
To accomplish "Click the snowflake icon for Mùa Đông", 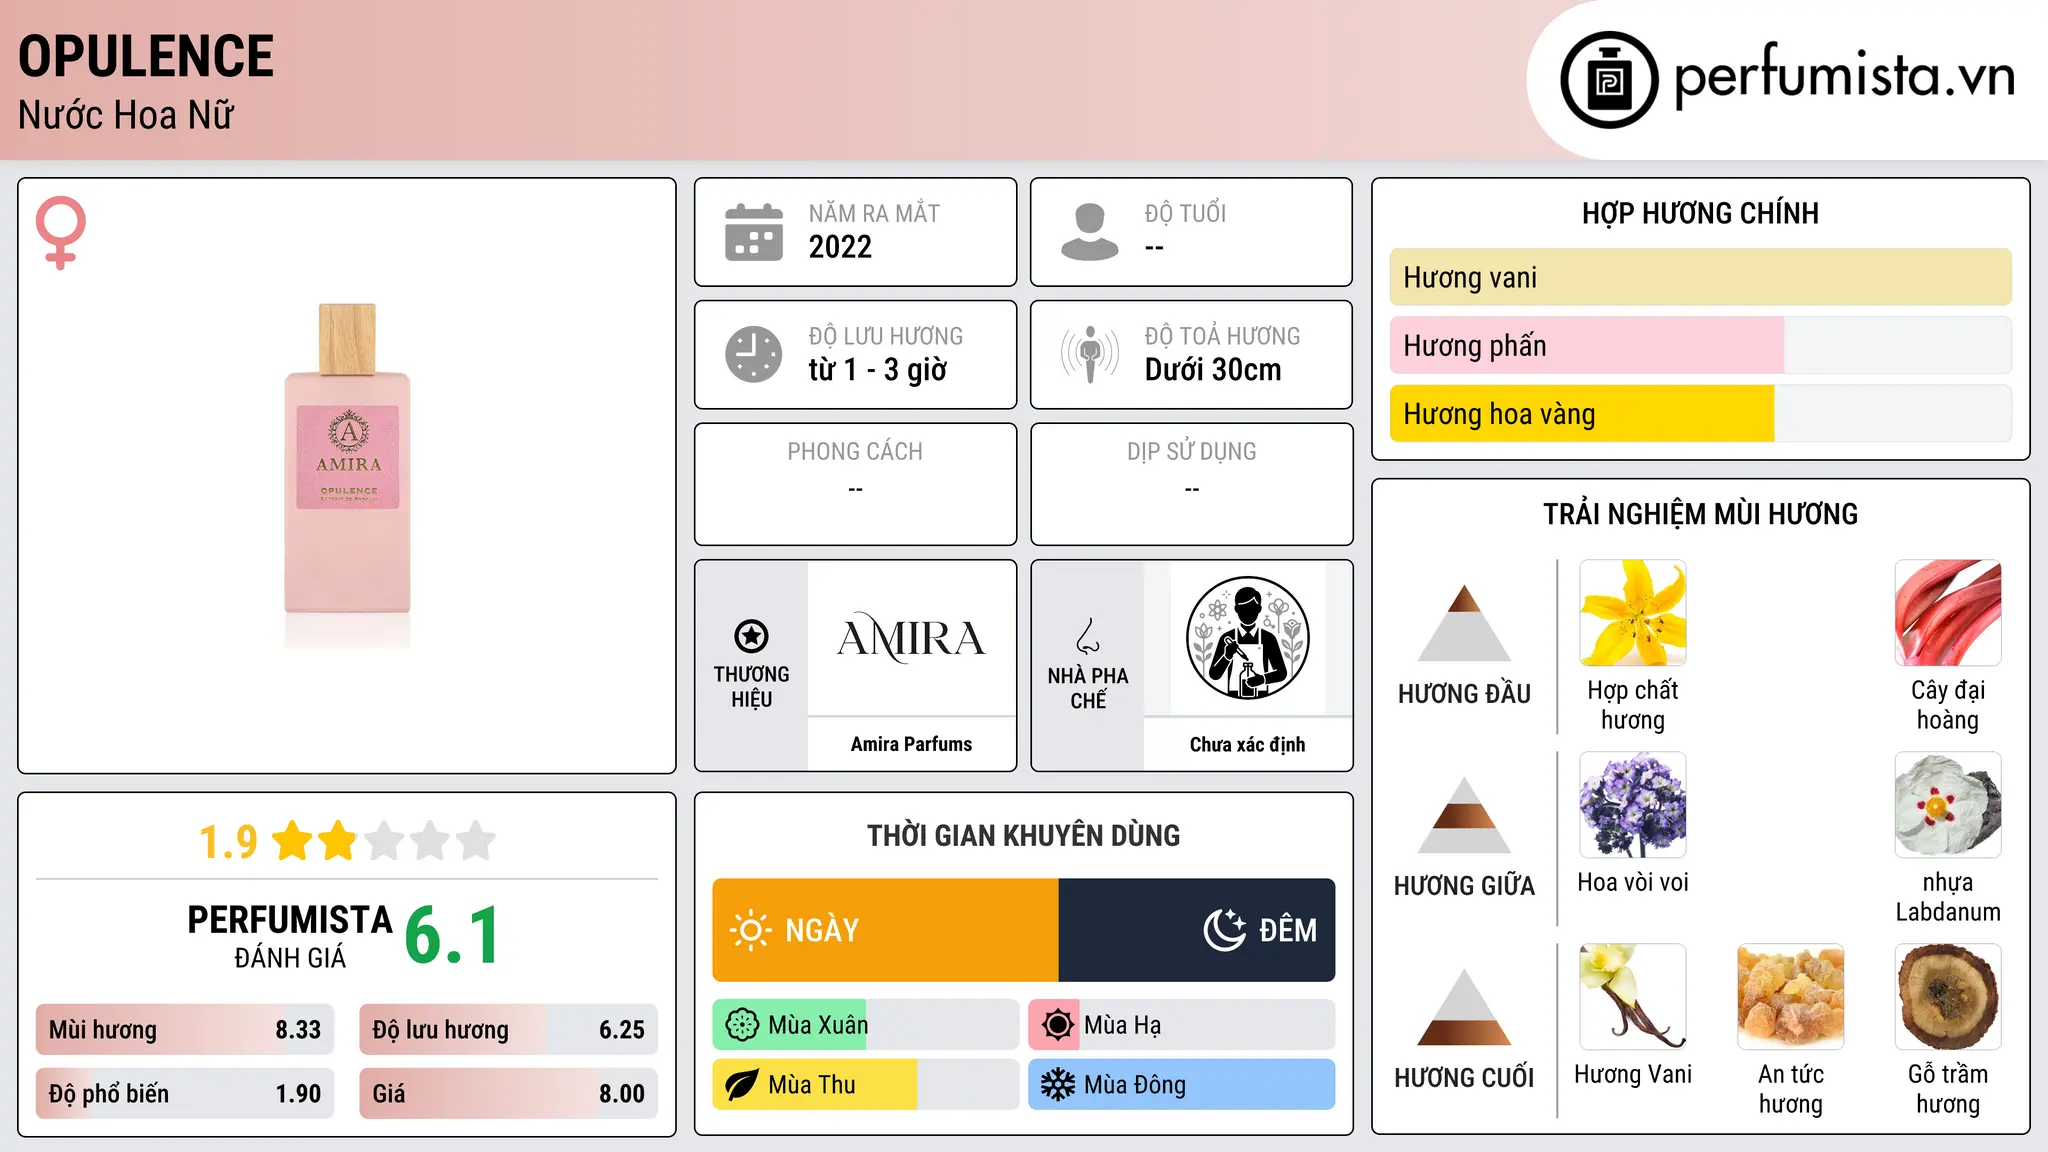I will 1058,1085.
